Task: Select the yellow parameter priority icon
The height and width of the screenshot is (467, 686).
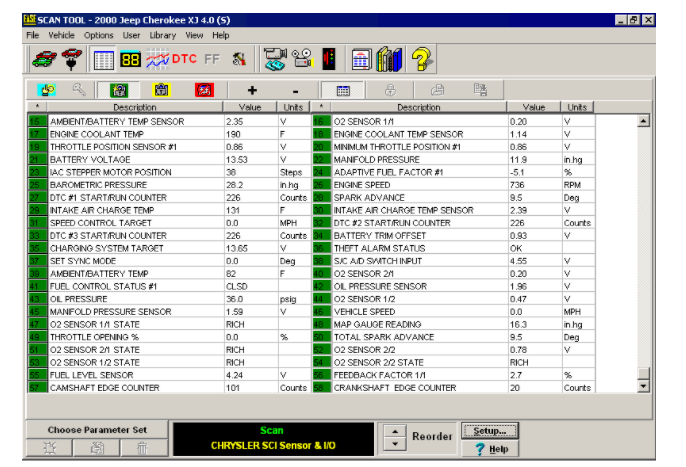Action: point(161,90)
